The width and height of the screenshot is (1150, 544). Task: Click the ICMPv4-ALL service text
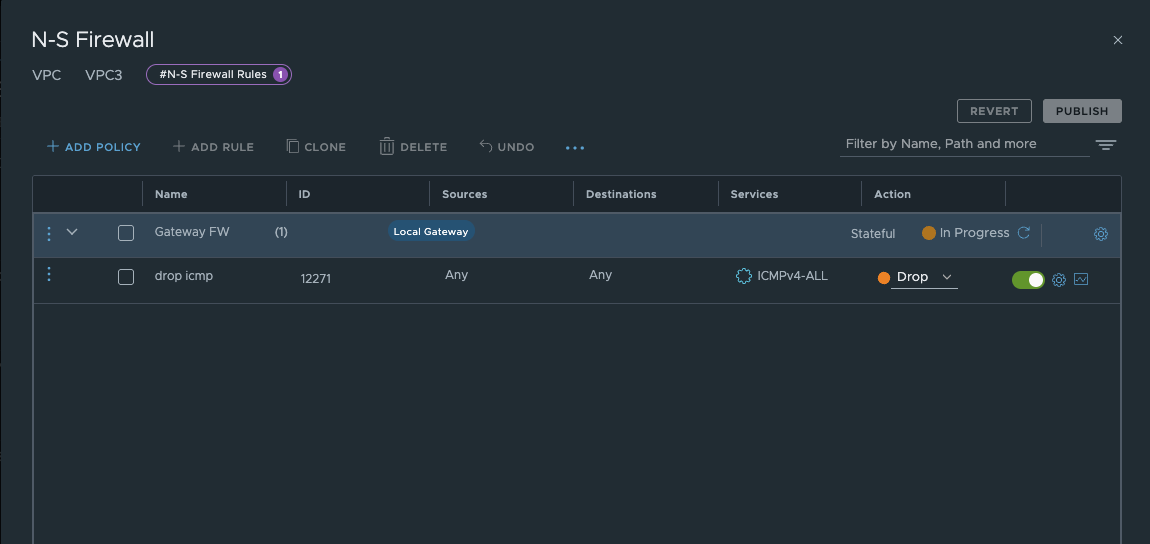[x=793, y=276]
